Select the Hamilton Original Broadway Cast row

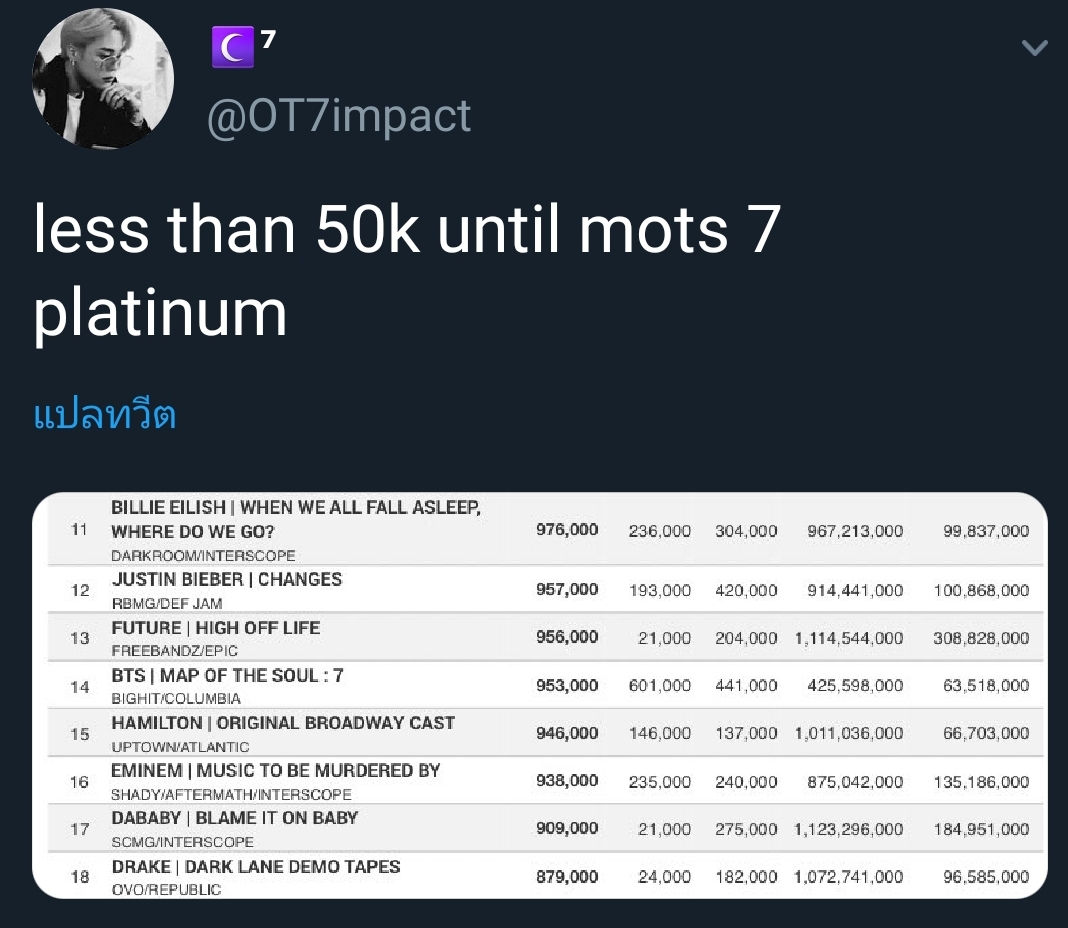(x=545, y=732)
